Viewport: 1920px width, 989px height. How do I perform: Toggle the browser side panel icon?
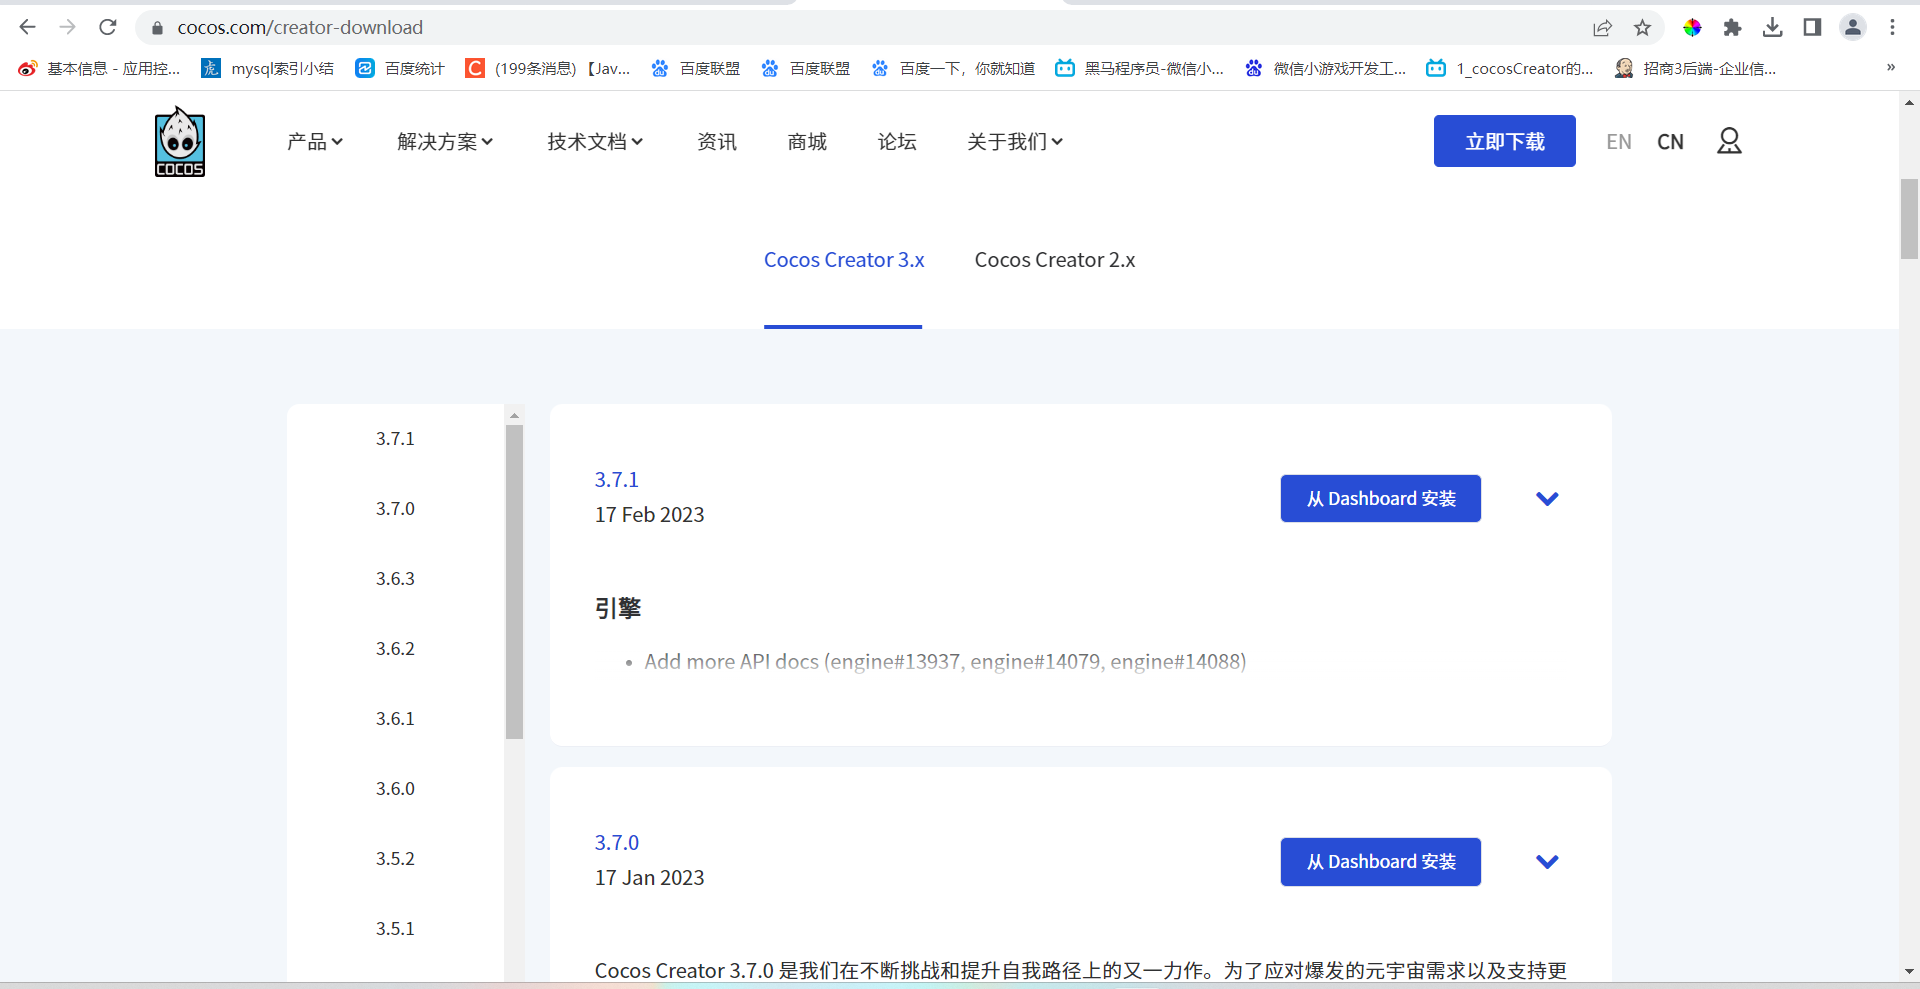pos(1812,27)
